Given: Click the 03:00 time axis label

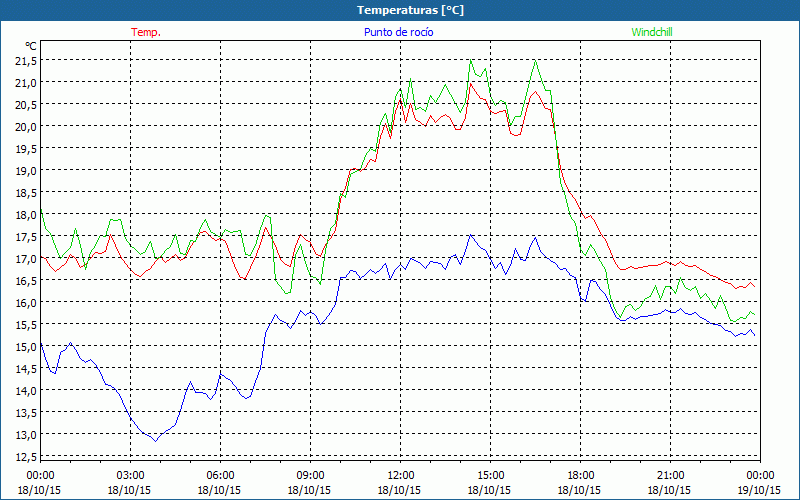Looking at the screenshot, I should [x=130, y=475].
